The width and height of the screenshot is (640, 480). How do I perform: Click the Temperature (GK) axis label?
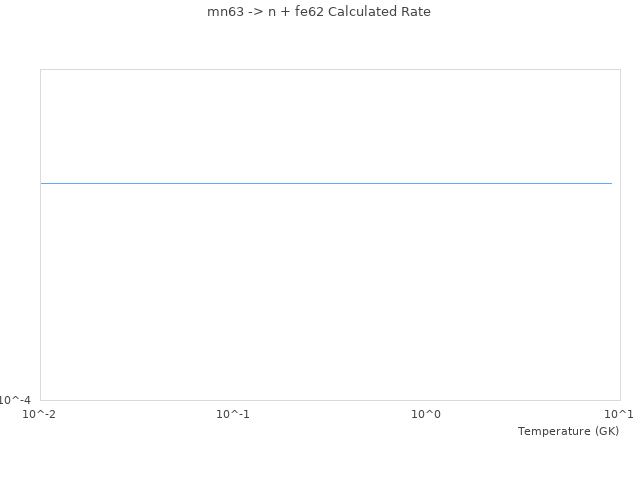click(568, 431)
